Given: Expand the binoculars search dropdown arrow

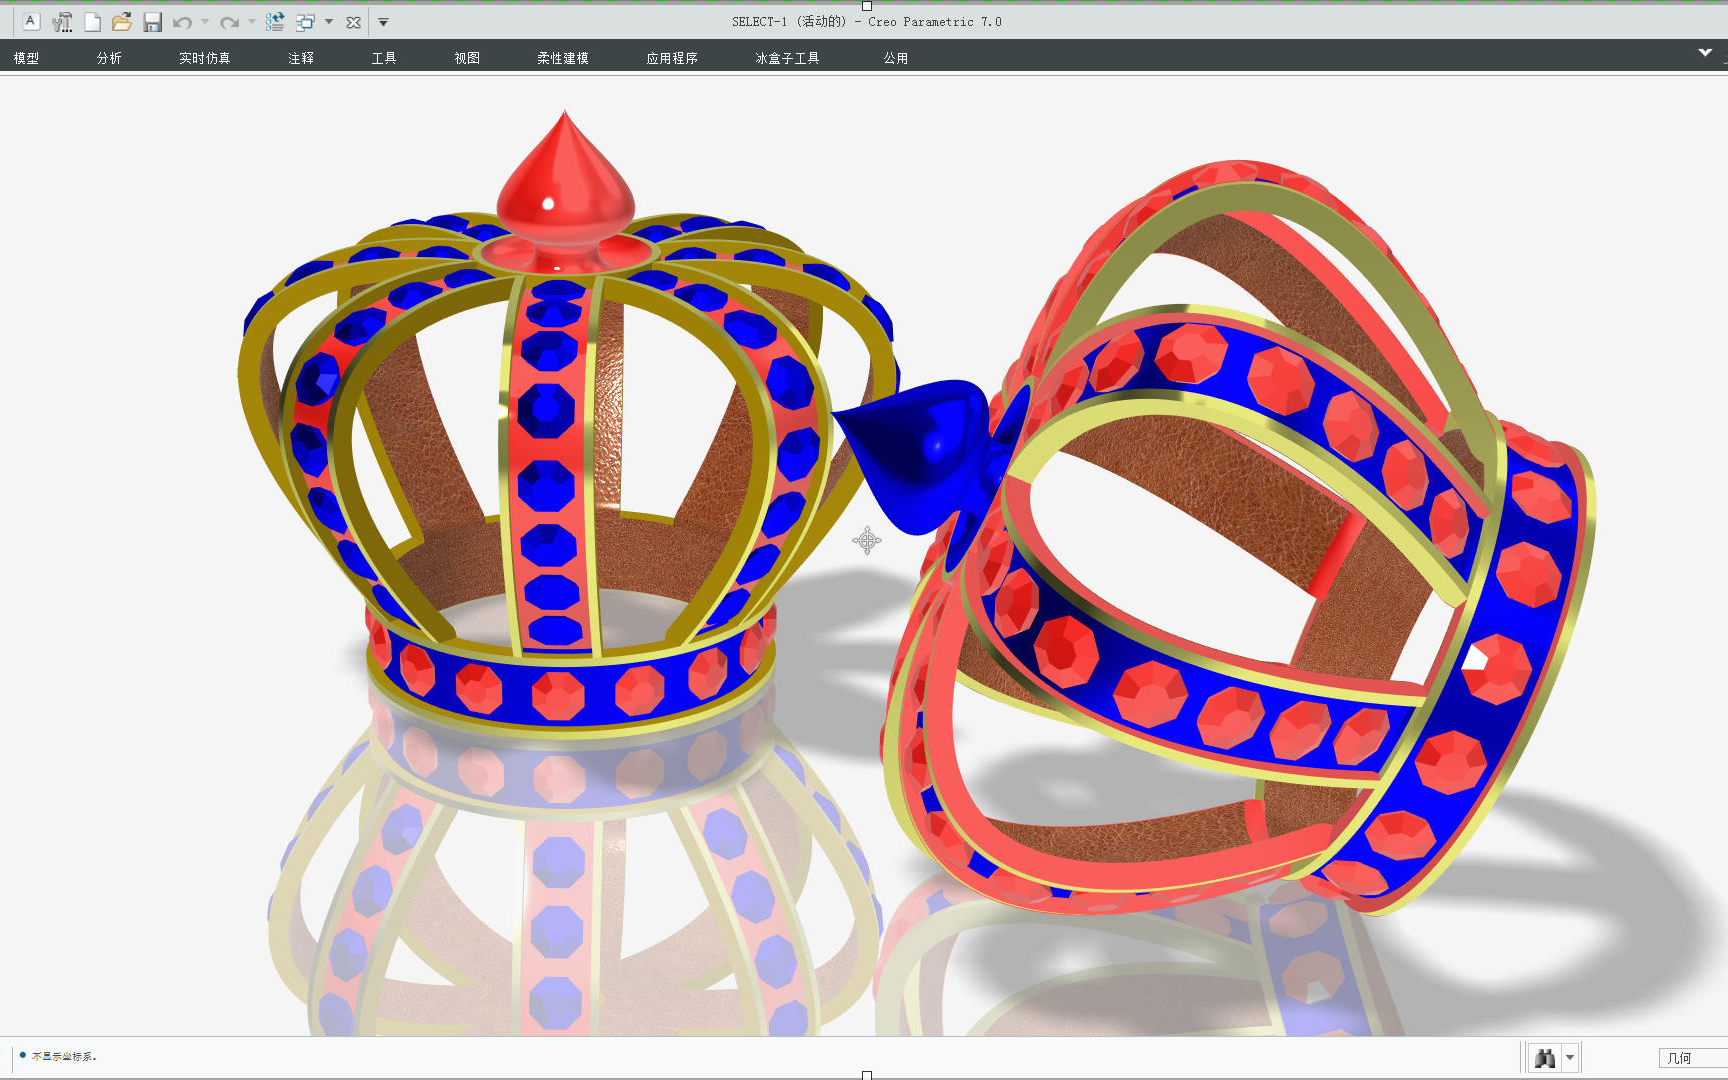Looking at the screenshot, I should (1570, 1057).
